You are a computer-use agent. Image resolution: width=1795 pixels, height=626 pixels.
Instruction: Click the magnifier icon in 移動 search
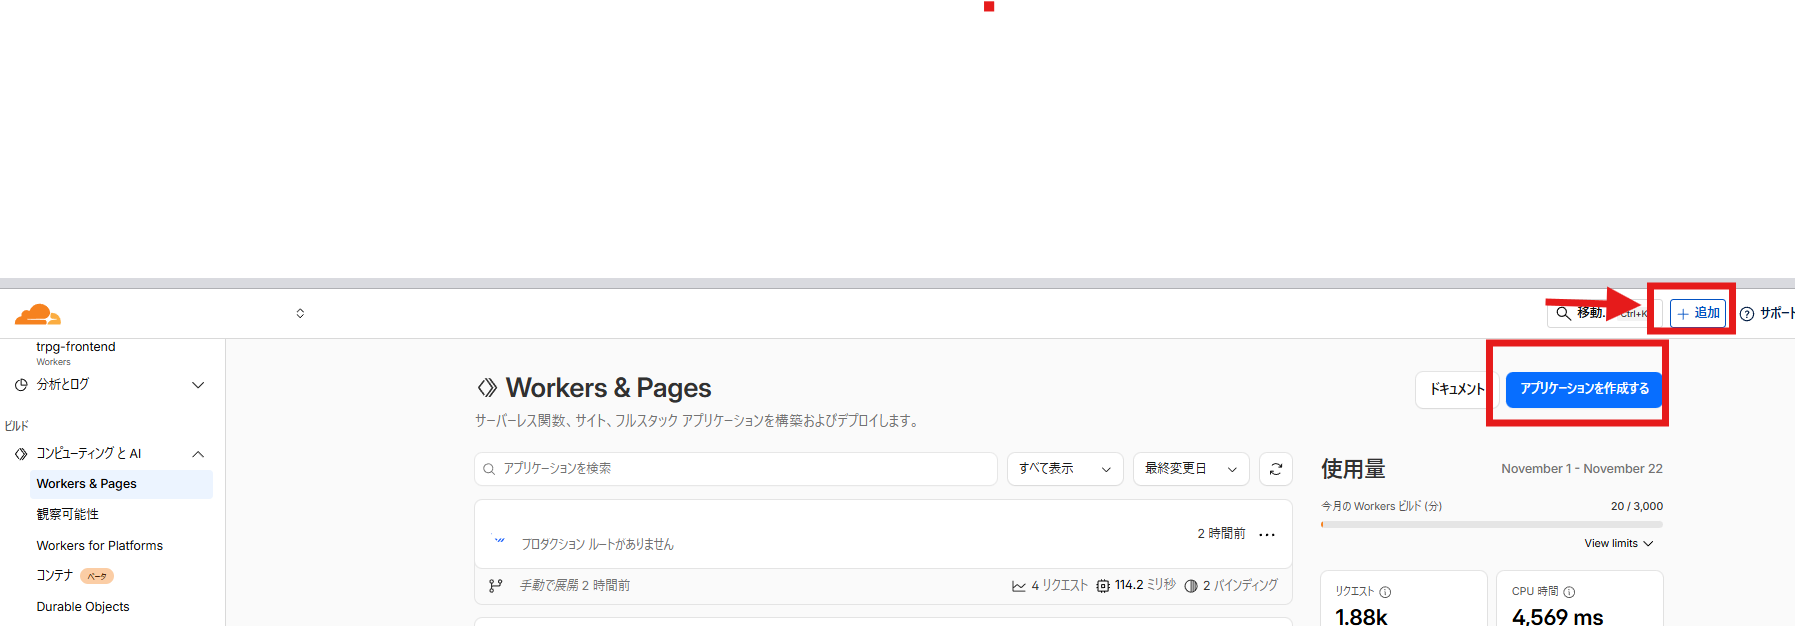(x=1563, y=313)
